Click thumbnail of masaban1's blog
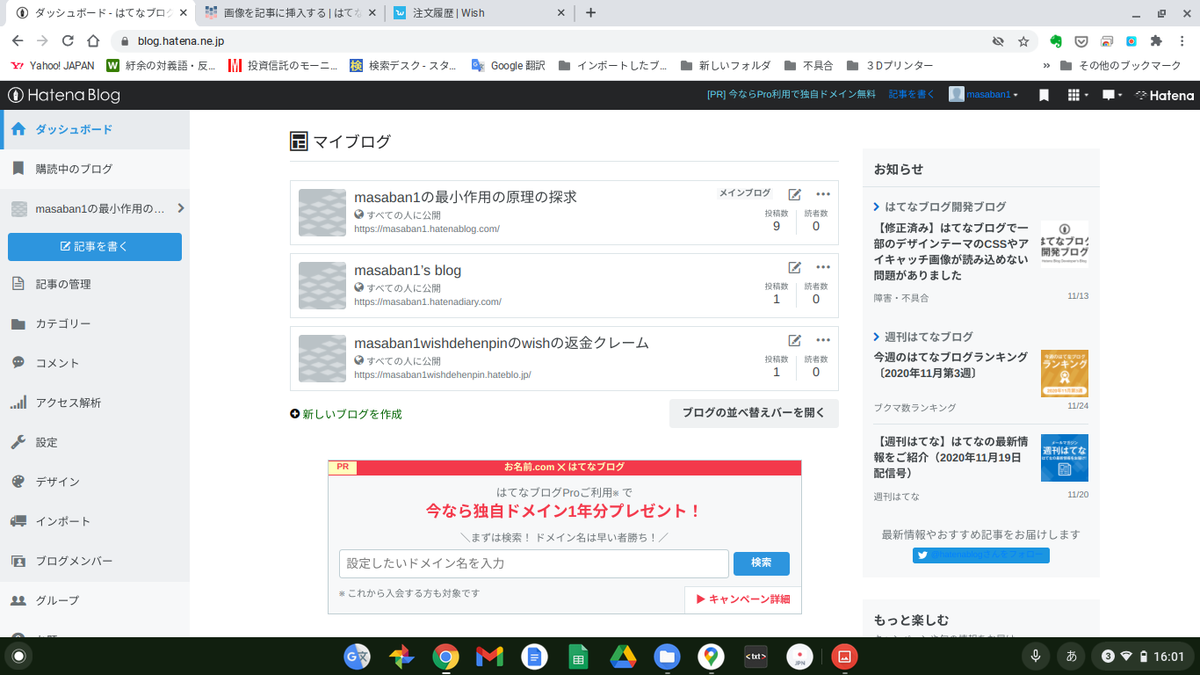 coord(322,285)
